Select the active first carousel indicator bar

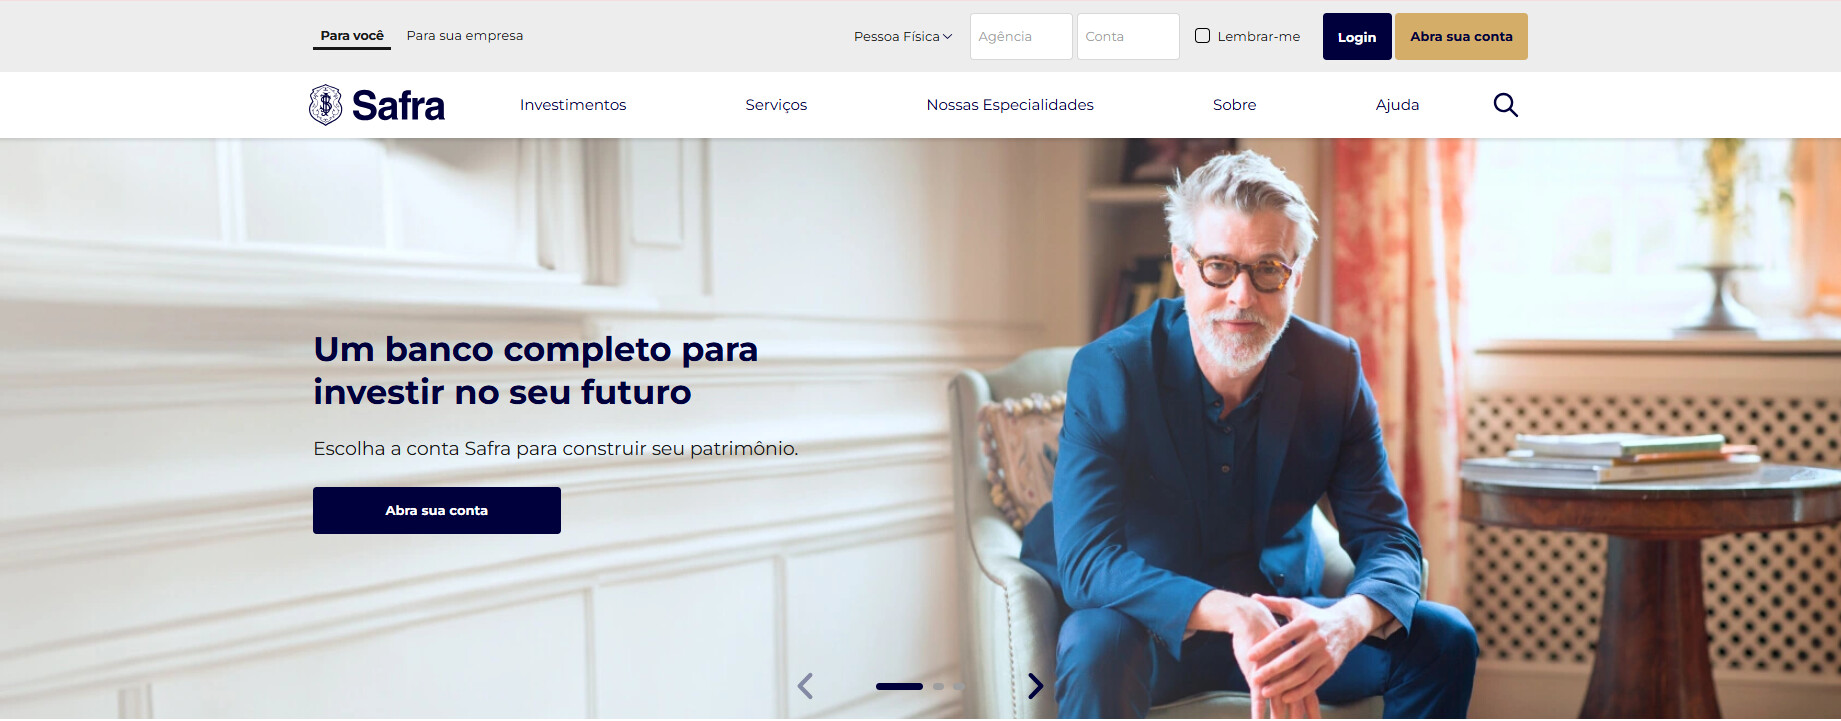899,686
